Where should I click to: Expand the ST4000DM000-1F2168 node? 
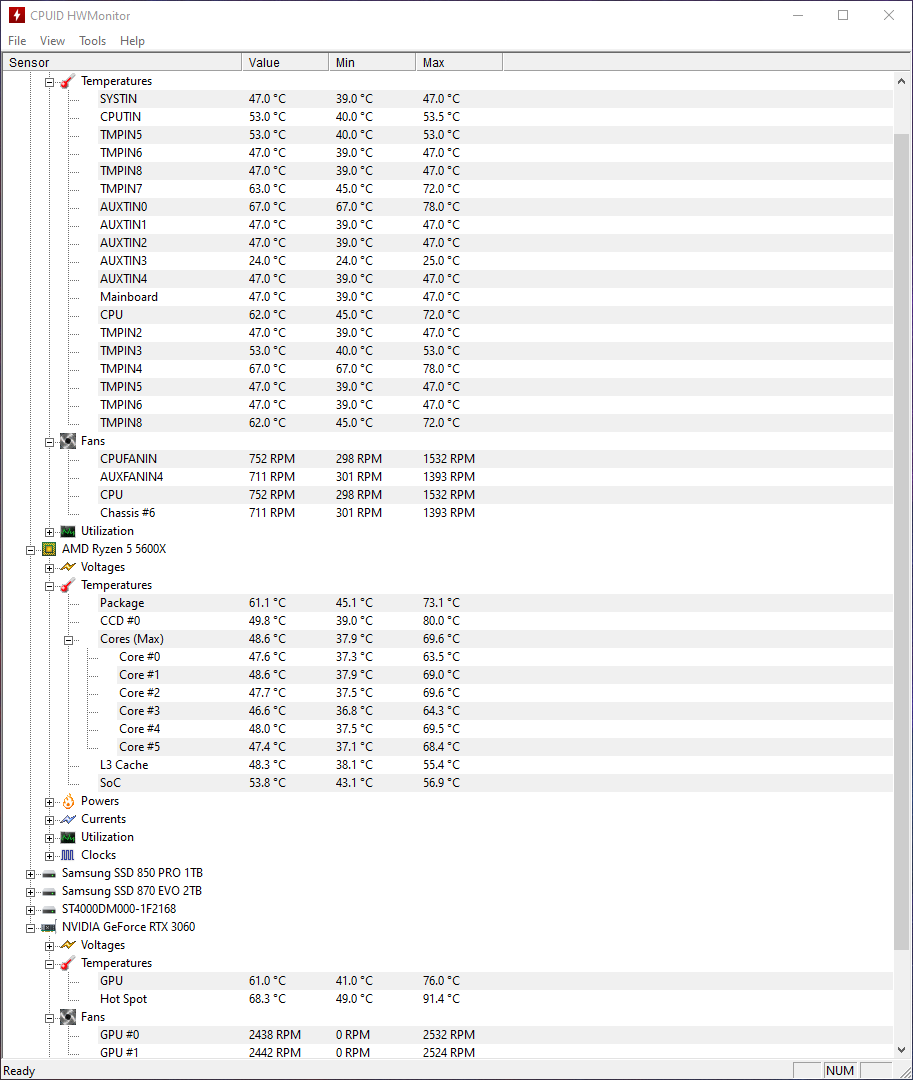[x=30, y=910]
